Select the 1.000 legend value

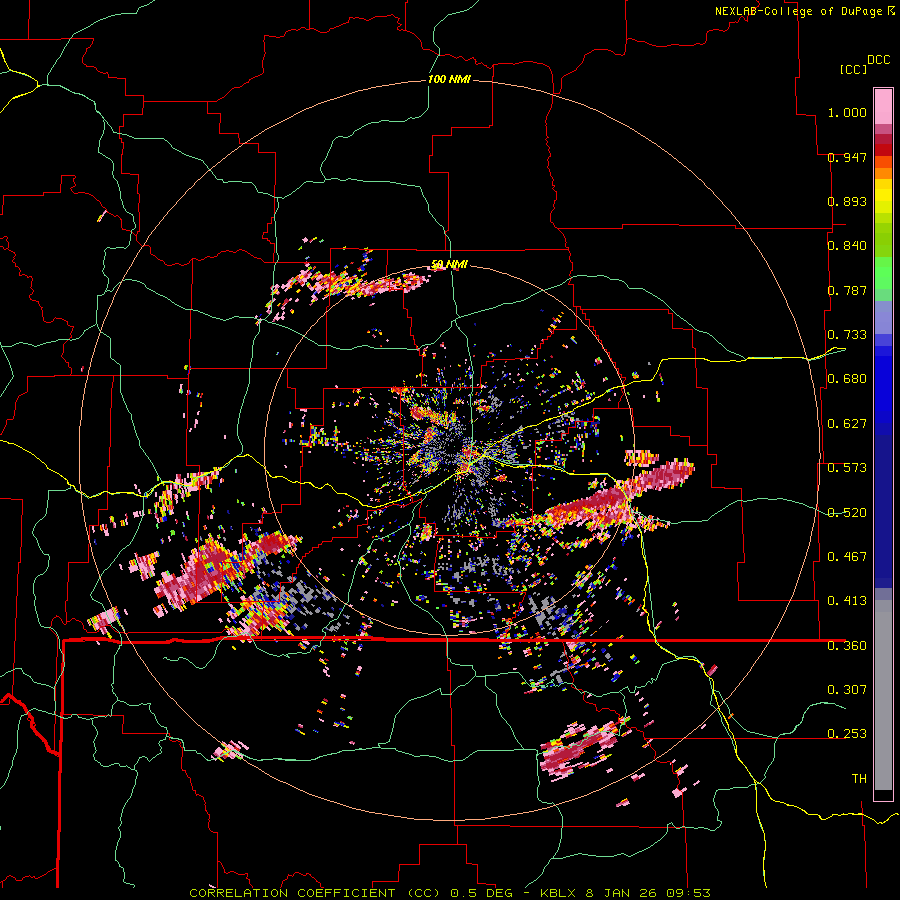point(847,112)
